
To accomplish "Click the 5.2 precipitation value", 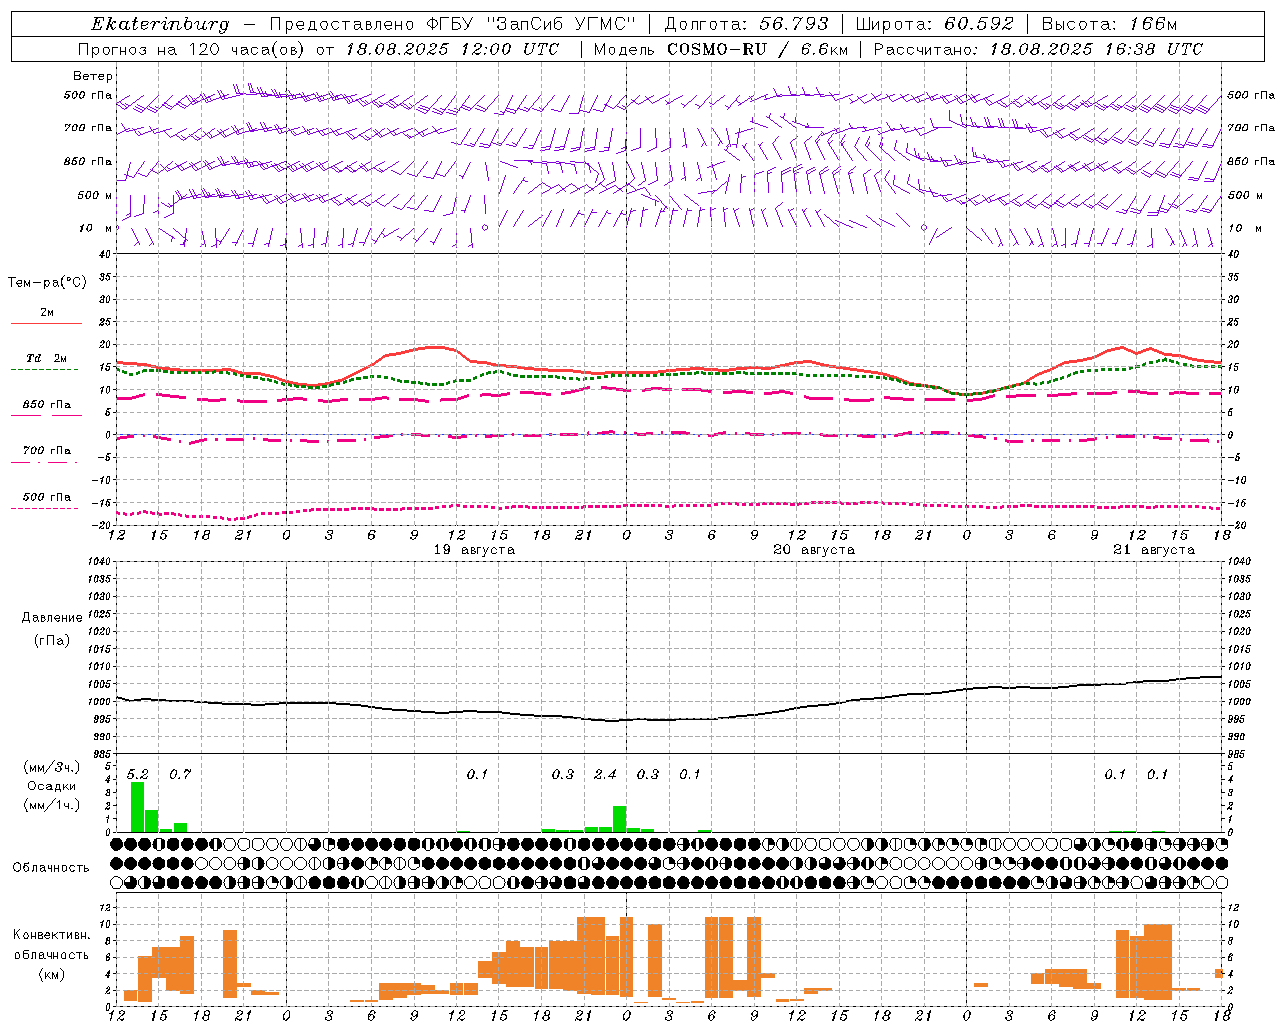I will [x=137, y=774].
